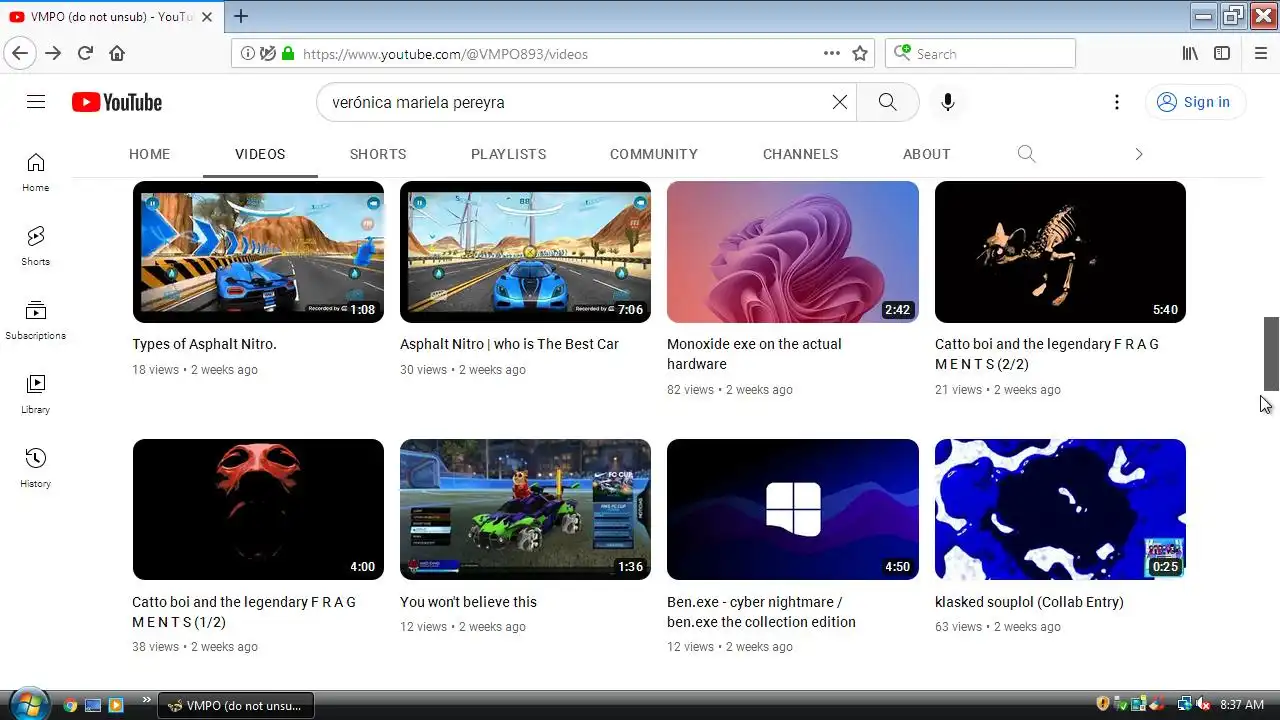Toggle Firefox sidebars icon
The image size is (1280, 720).
(1222, 53)
